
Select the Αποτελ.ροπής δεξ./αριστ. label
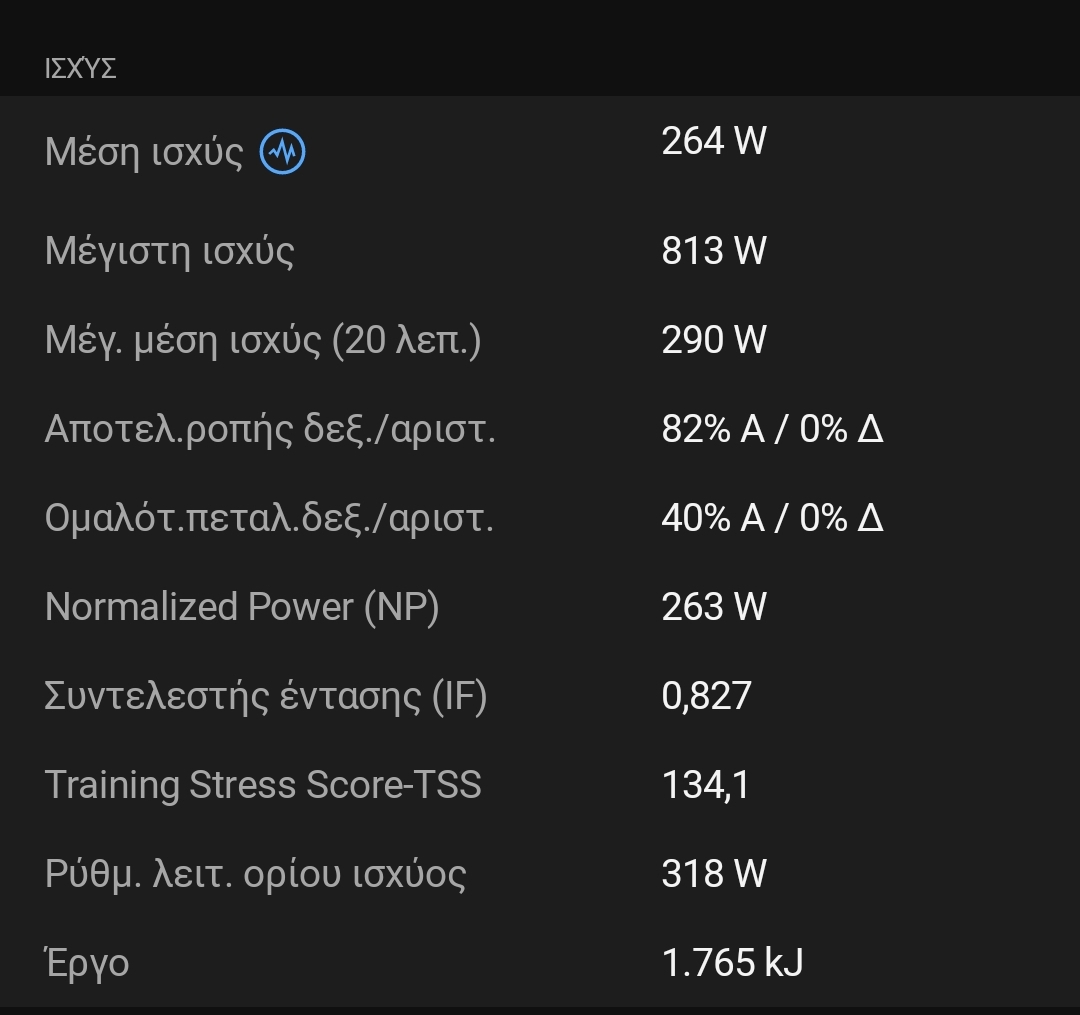(270, 429)
